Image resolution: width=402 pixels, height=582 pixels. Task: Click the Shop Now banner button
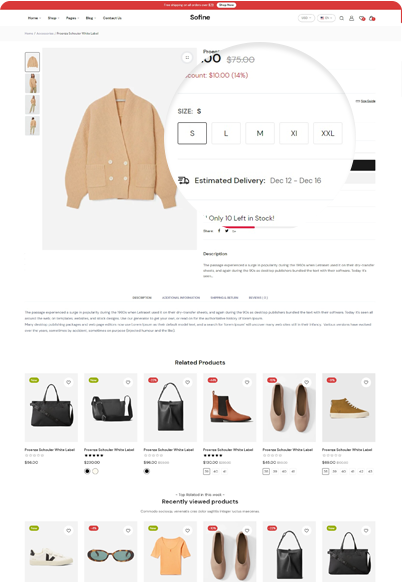click(x=226, y=5)
